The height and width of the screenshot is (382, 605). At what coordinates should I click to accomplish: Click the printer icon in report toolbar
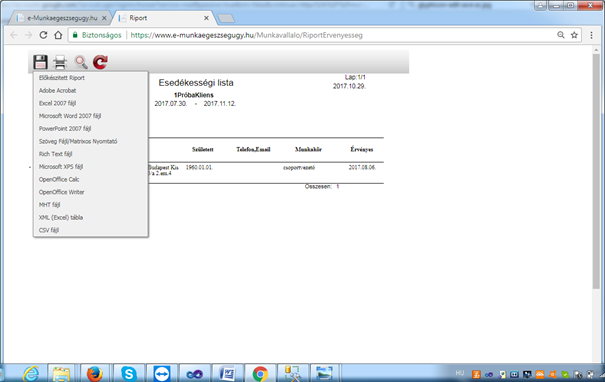coord(60,62)
